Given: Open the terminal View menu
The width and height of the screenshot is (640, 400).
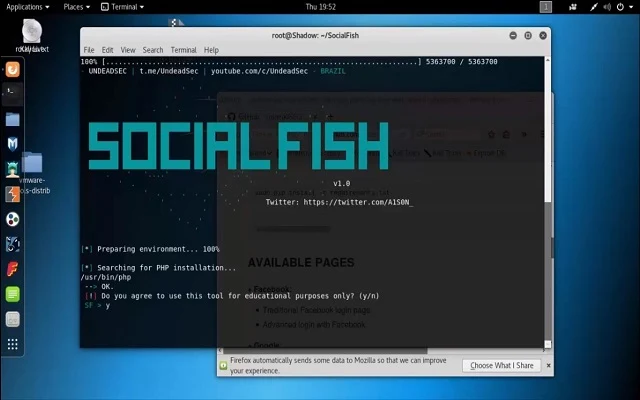Looking at the screenshot, I should tap(128, 50).
